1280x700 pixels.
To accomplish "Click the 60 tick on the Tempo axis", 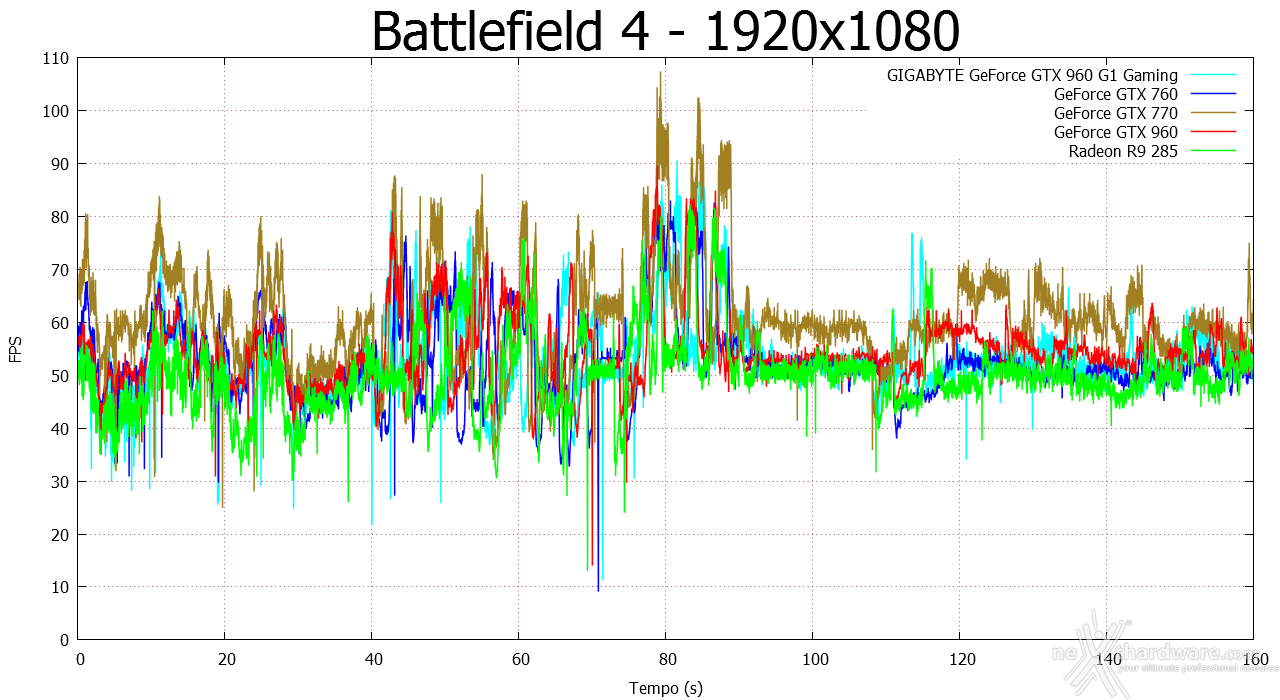I will [x=519, y=660].
